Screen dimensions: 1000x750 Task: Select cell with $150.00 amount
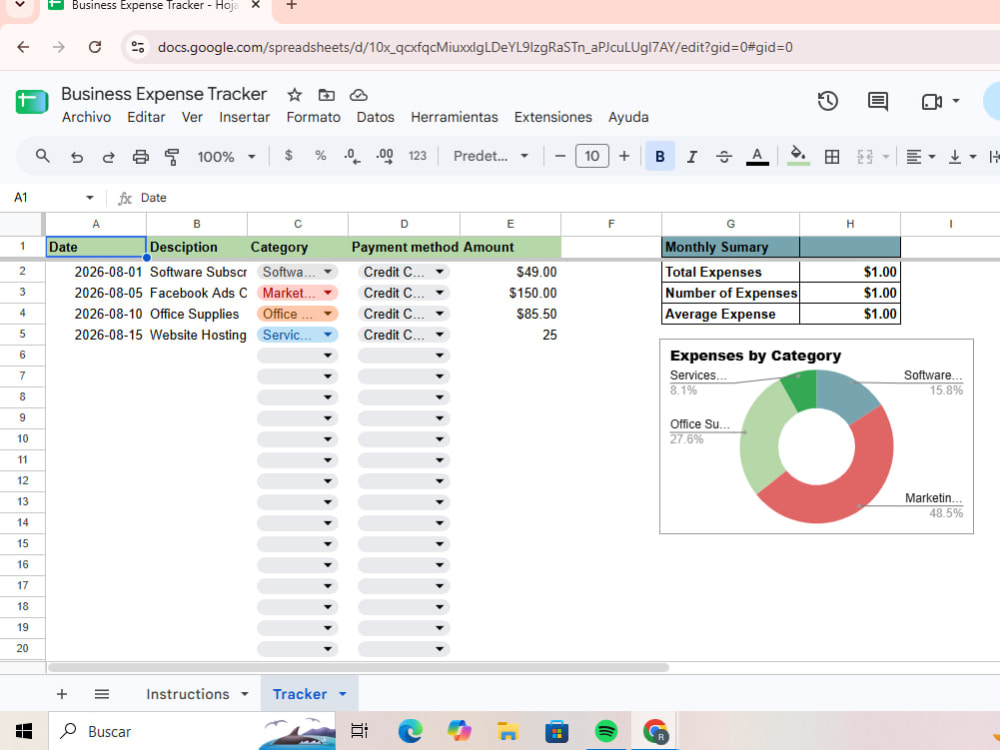[510, 293]
